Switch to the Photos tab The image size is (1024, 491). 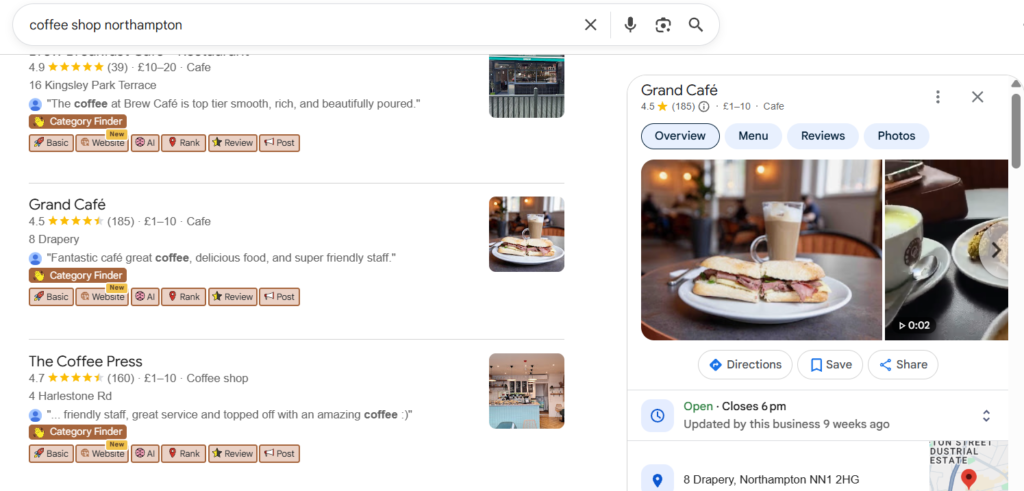[896, 136]
